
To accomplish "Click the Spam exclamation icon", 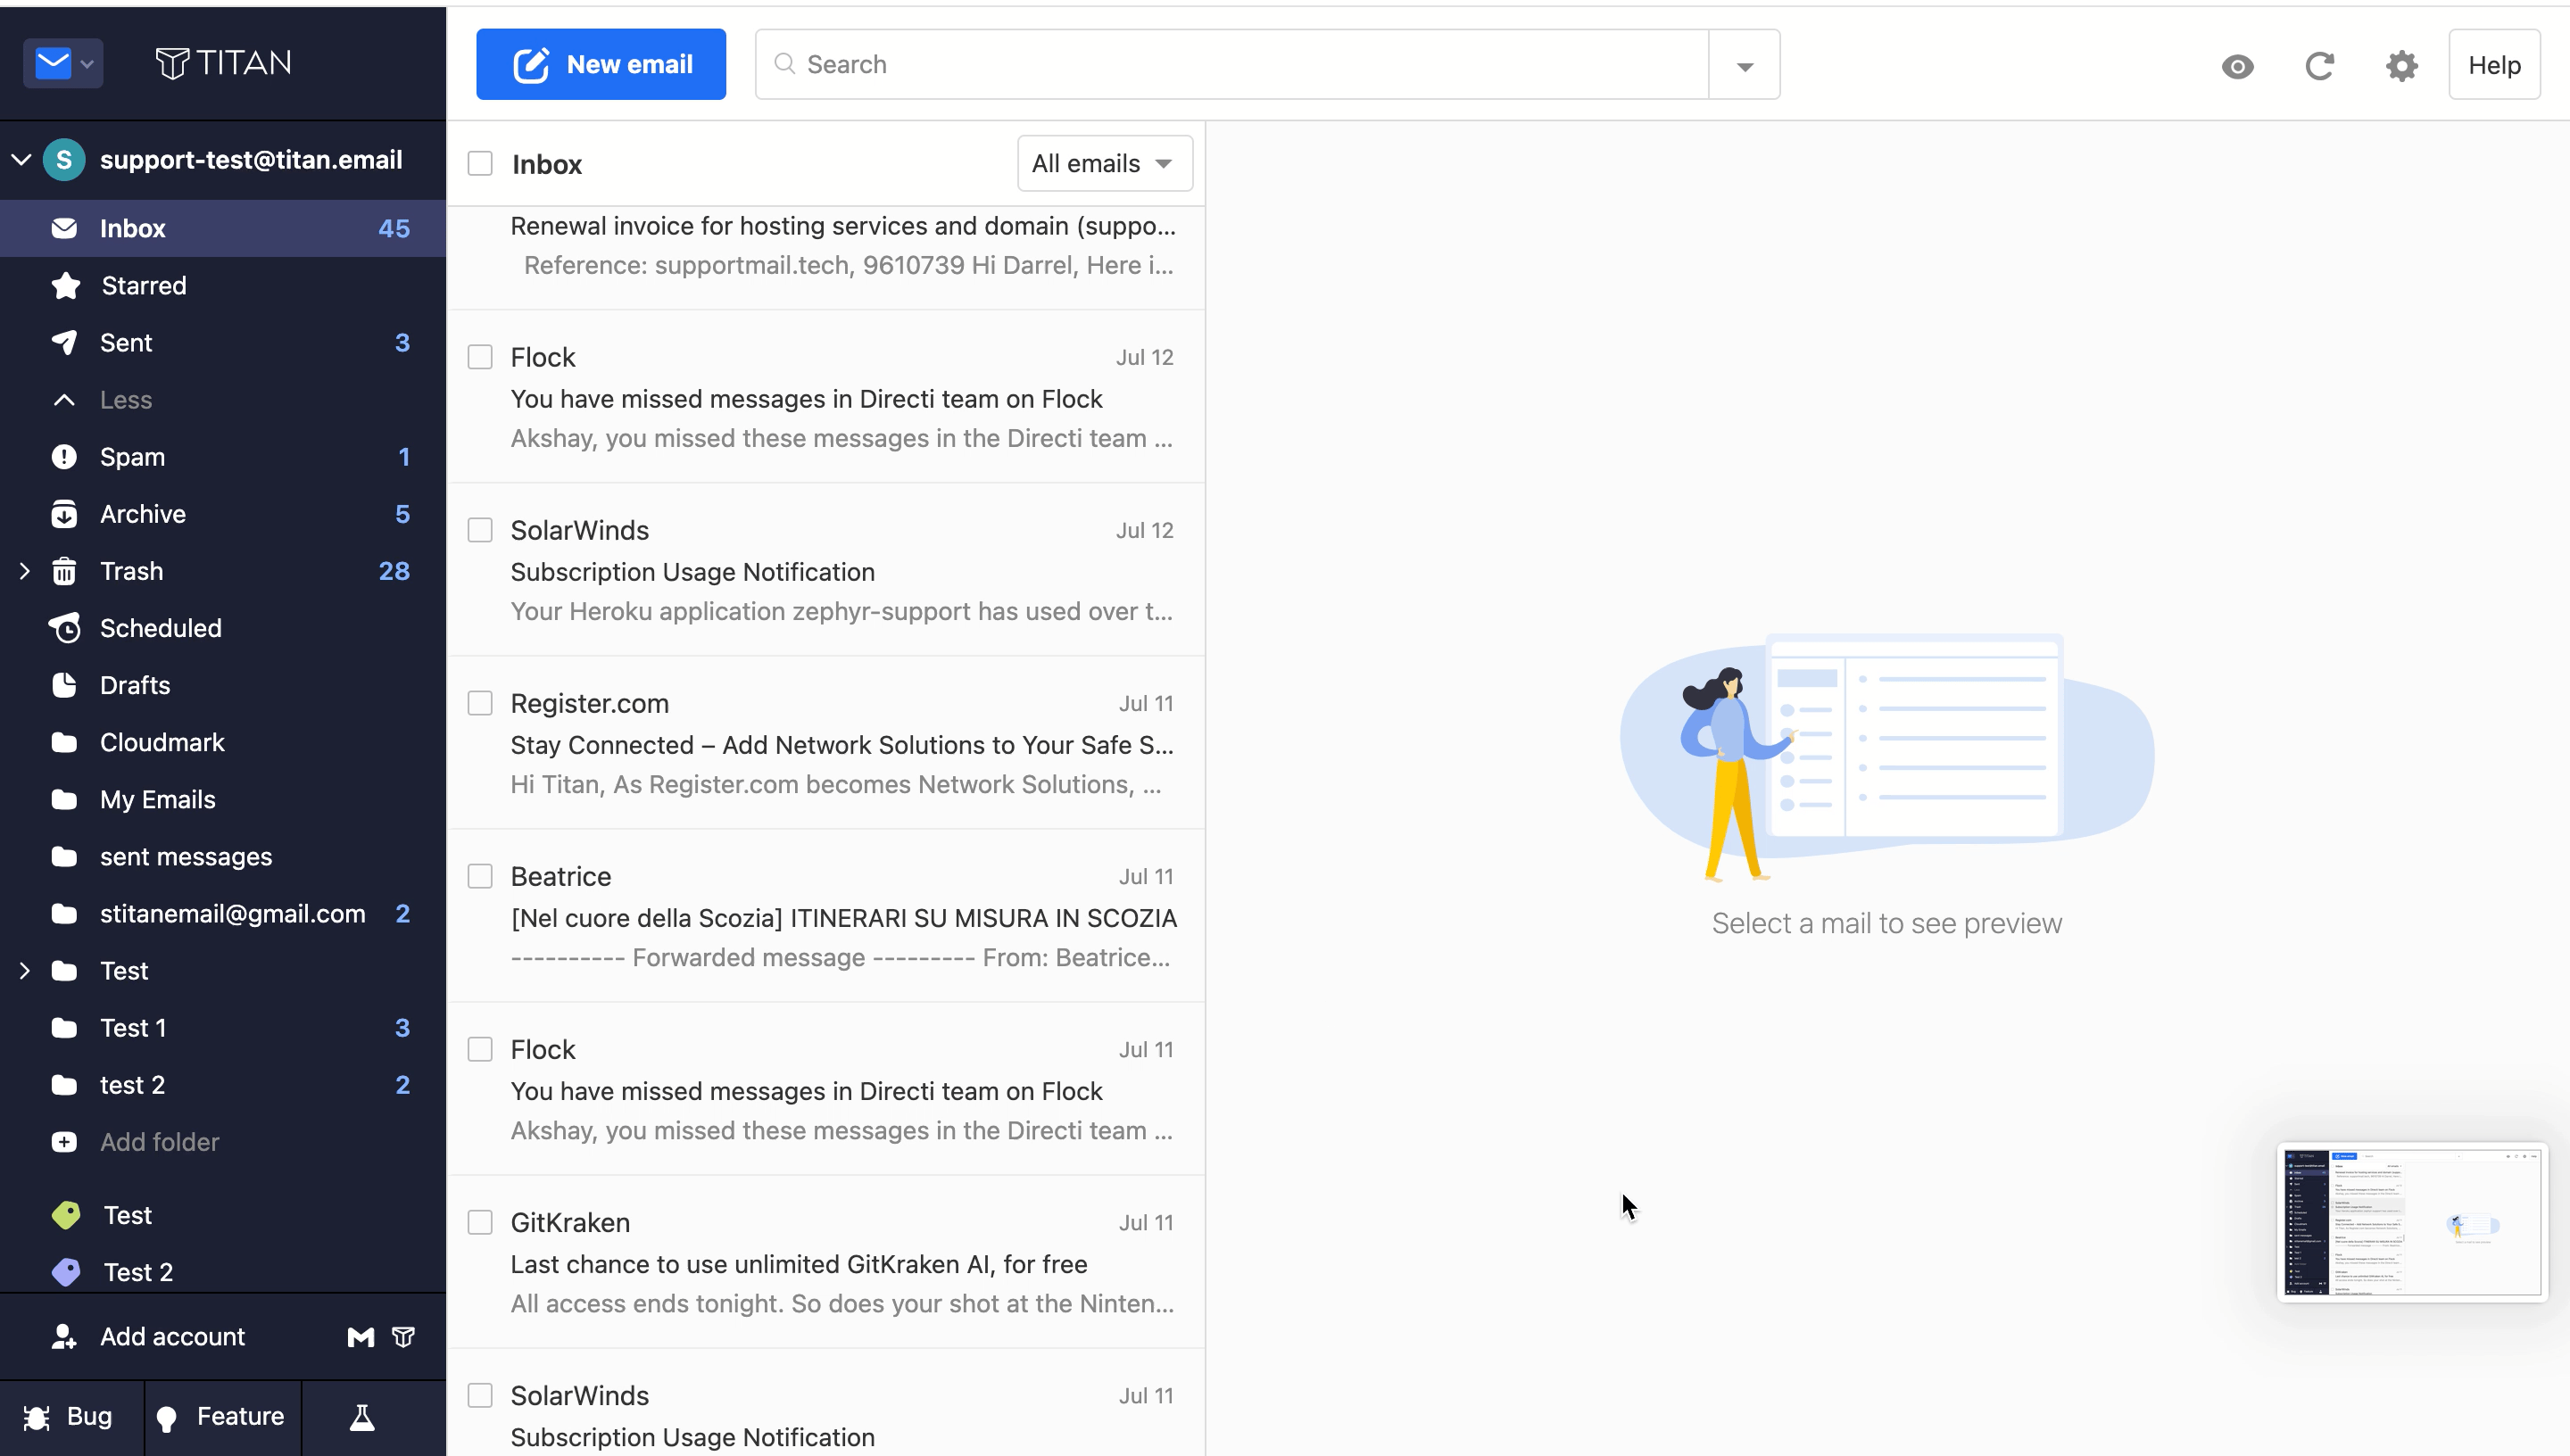I will 64,457.
